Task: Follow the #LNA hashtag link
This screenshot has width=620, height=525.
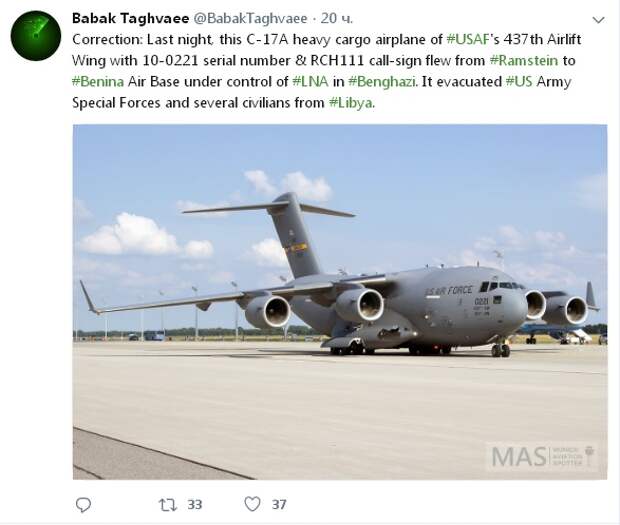Action: pyautogui.click(x=310, y=81)
